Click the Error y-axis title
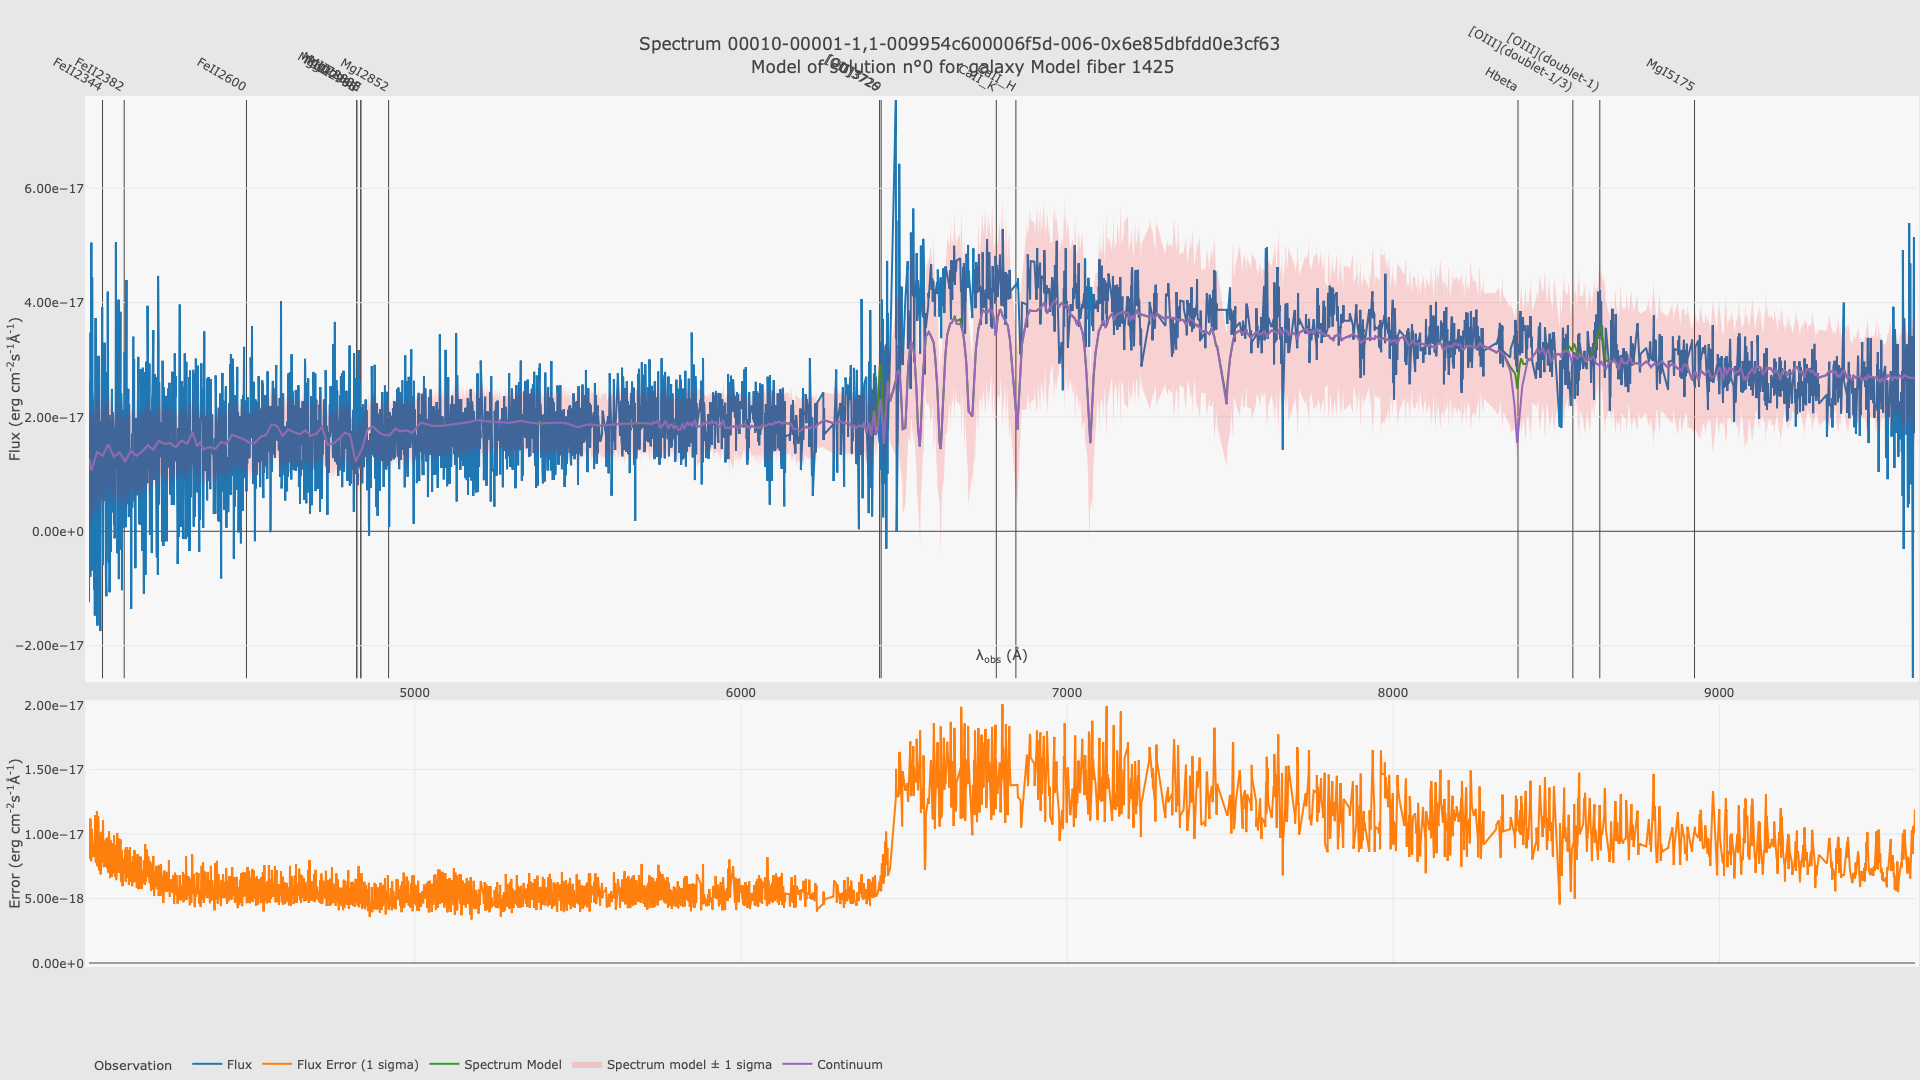The height and width of the screenshot is (1080, 1920). (15, 833)
